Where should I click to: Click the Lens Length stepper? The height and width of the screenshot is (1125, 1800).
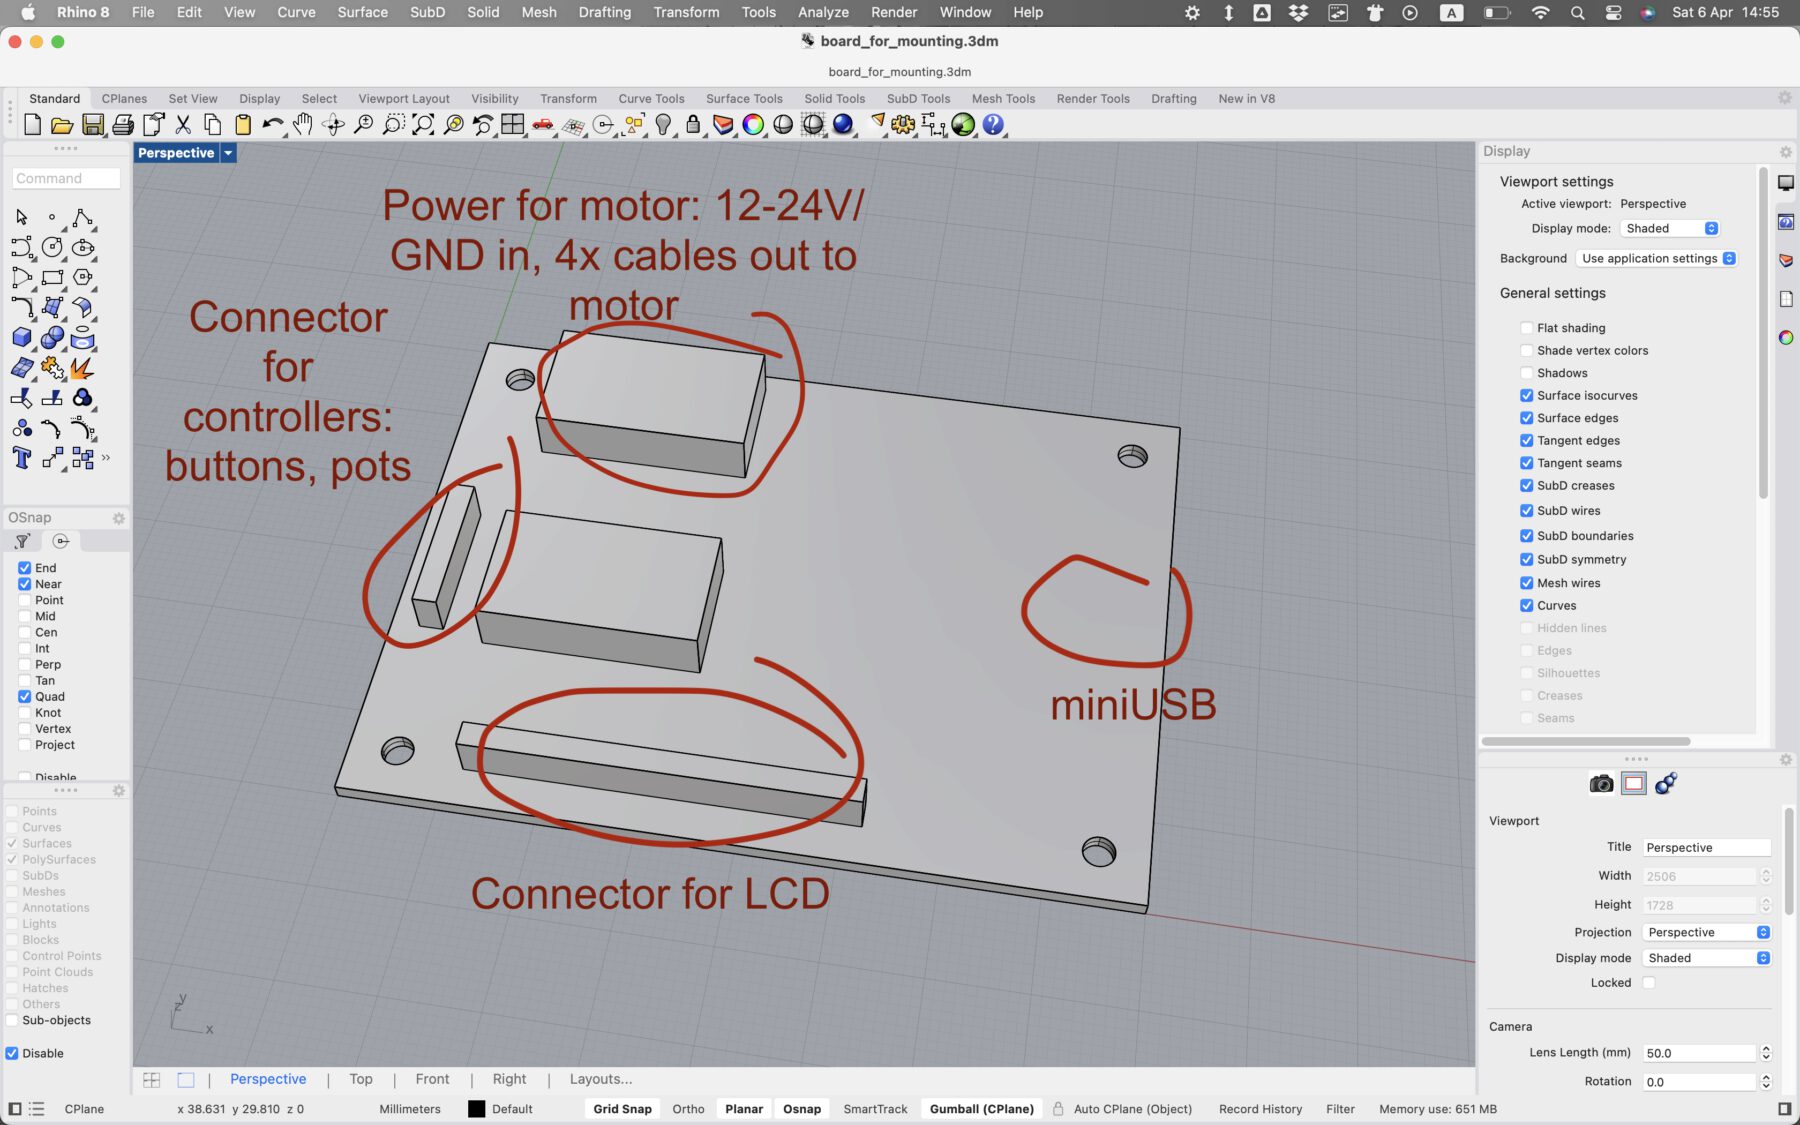(x=1766, y=1054)
